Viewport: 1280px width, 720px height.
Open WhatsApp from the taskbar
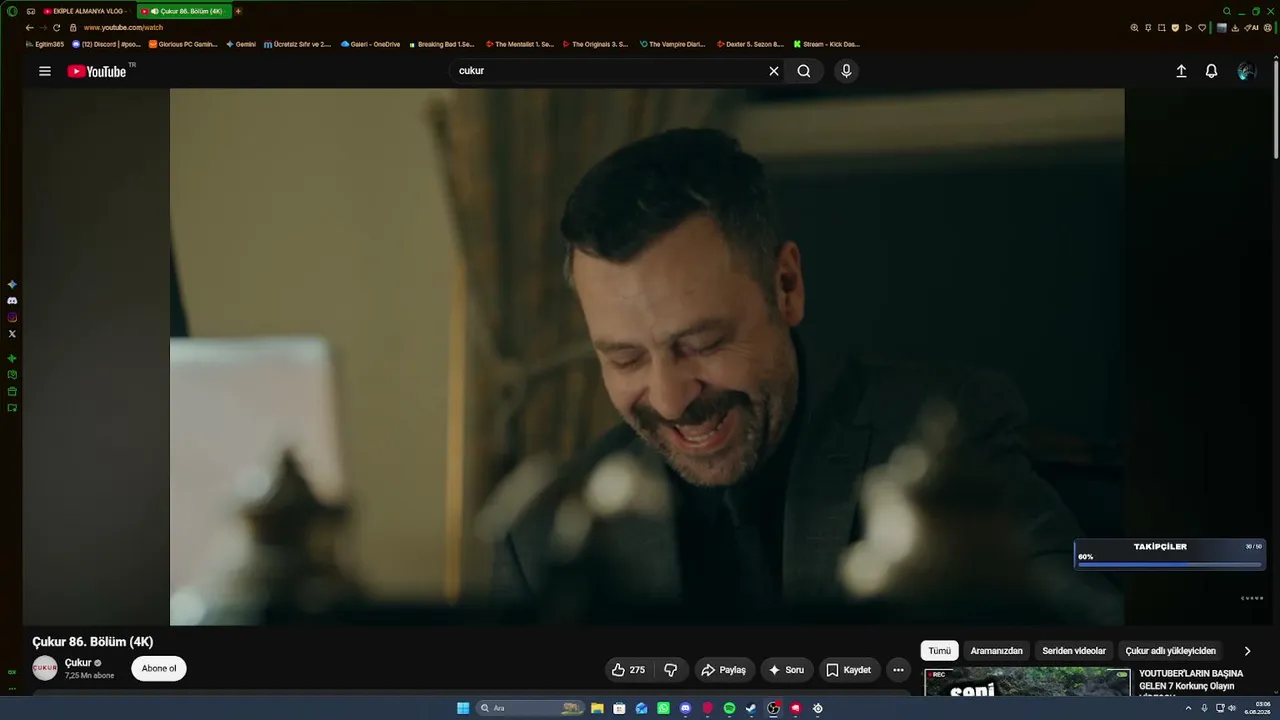[663, 708]
